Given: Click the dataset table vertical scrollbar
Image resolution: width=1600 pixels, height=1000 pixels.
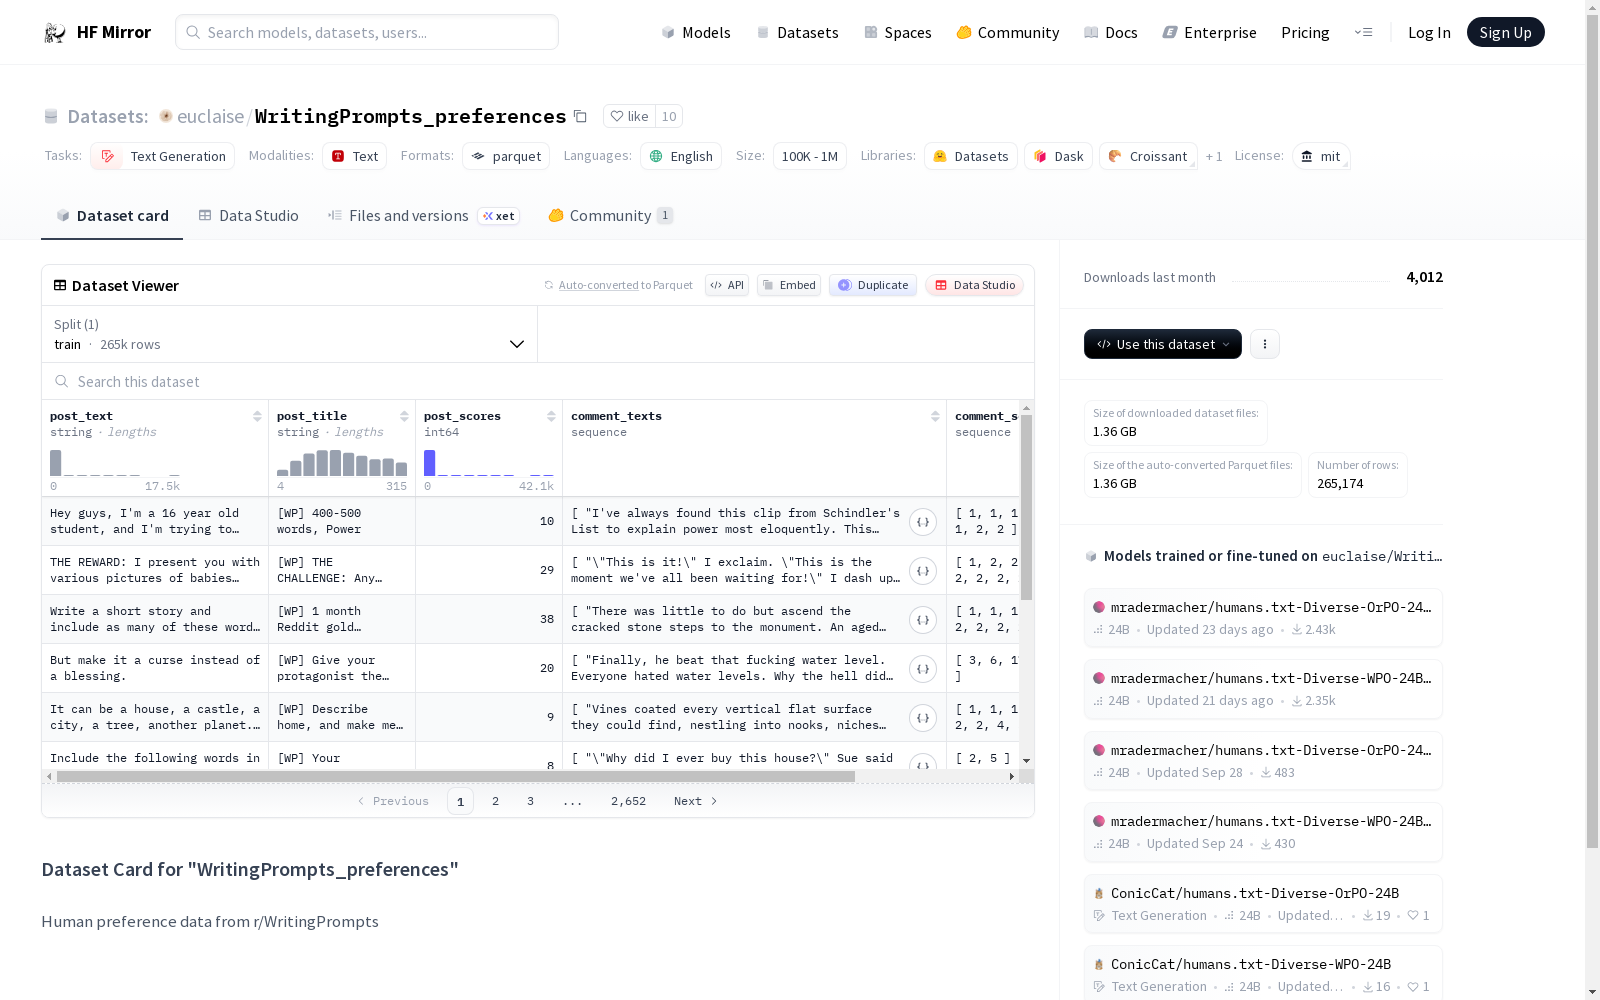Looking at the screenshot, I should 1026,507.
